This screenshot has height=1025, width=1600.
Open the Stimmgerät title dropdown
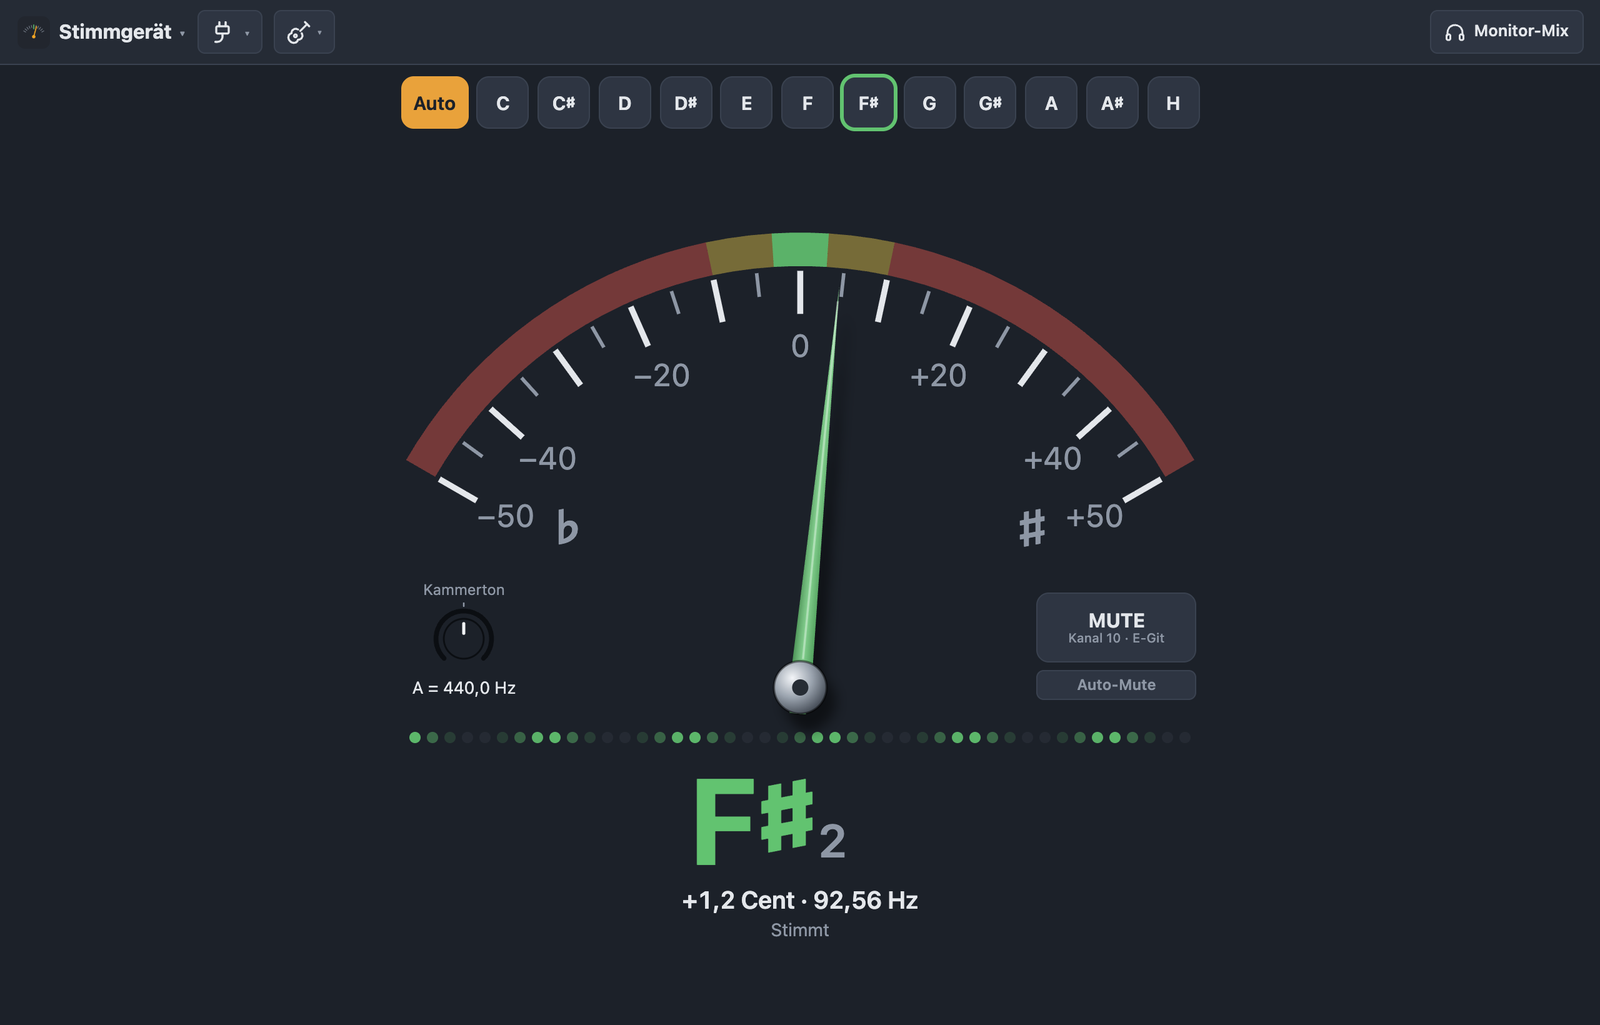point(121,32)
